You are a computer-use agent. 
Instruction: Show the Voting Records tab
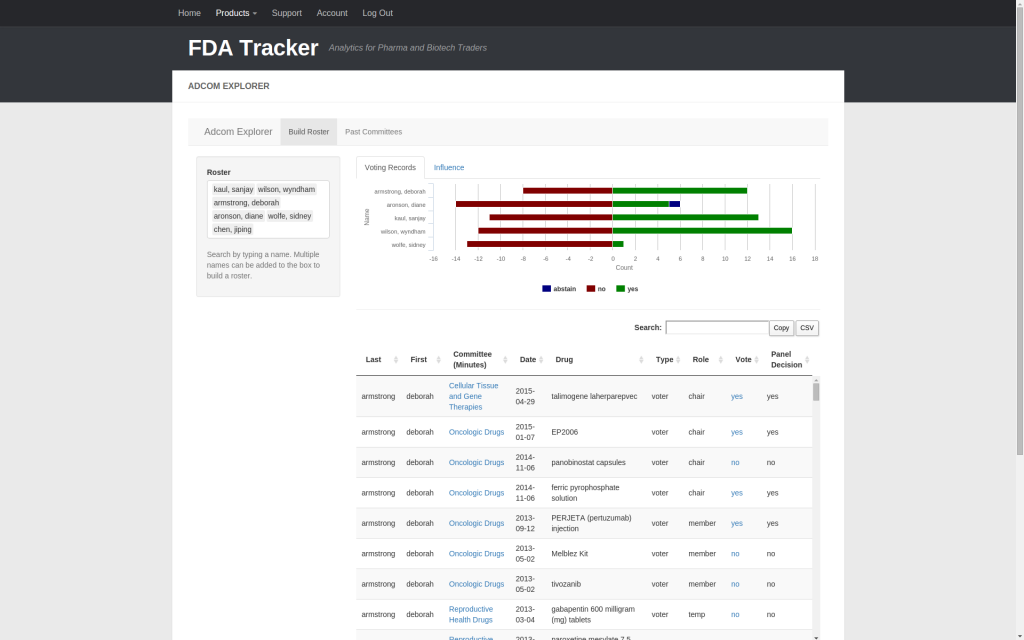(x=390, y=168)
